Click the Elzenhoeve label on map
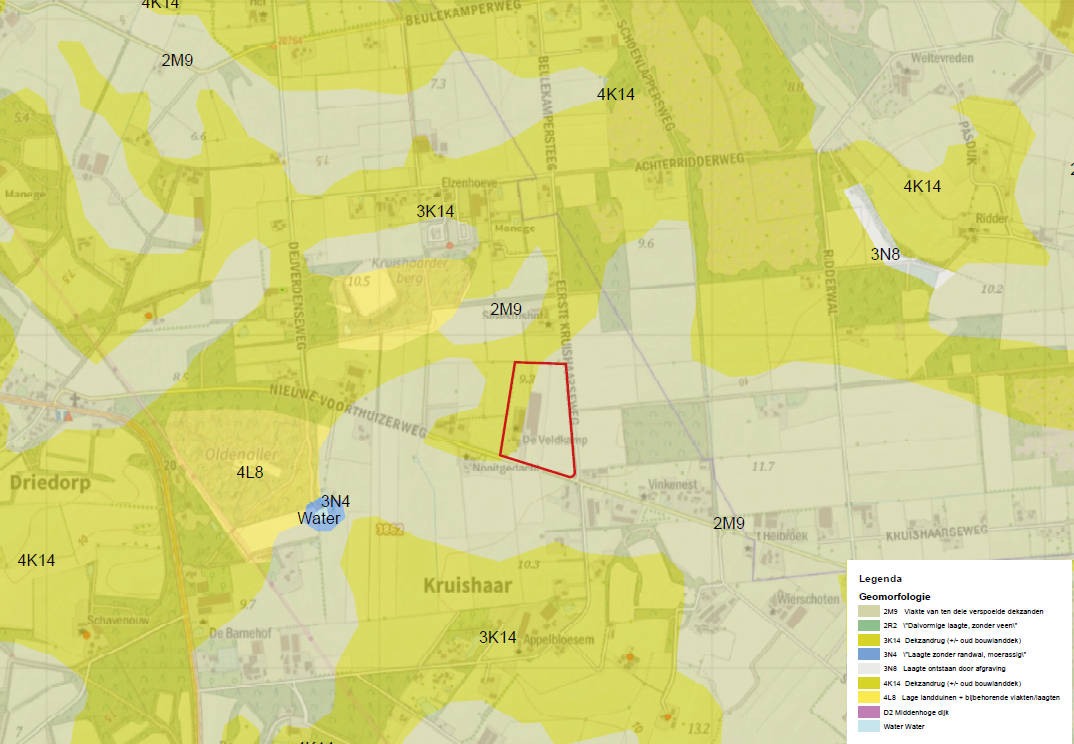The height and width of the screenshot is (744, 1074). [x=470, y=184]
